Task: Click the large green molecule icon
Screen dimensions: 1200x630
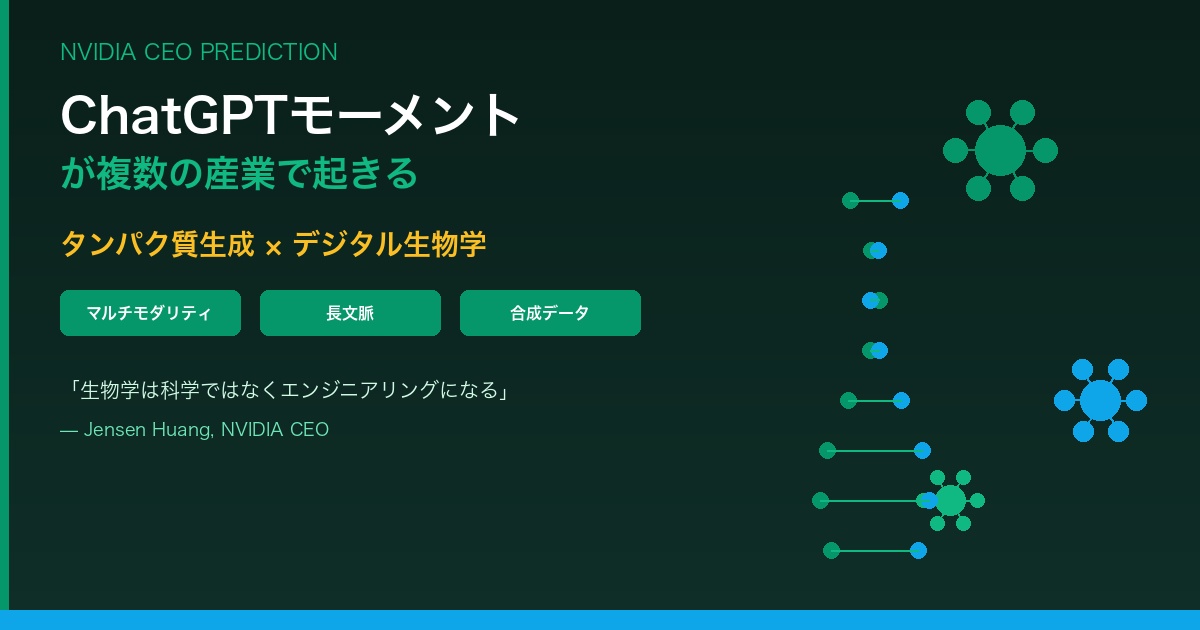Action: click(x=1000, y=151)
